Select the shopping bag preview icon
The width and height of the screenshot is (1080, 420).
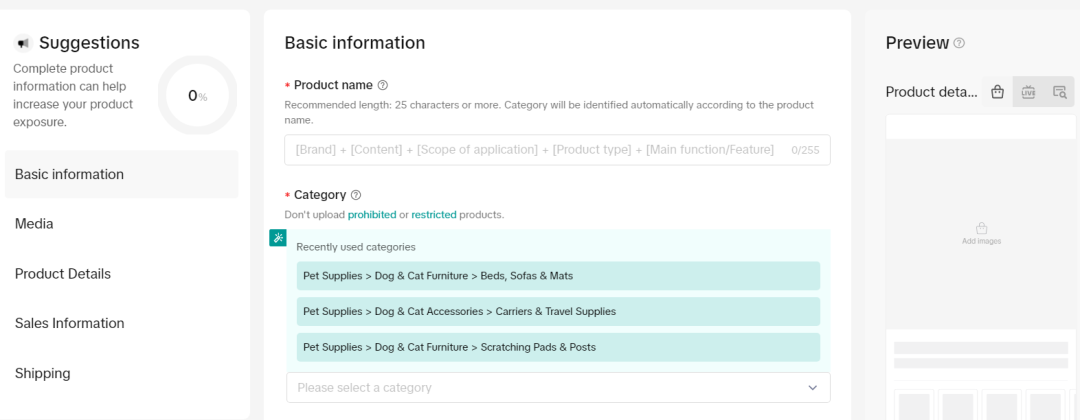tap(997, 92)
